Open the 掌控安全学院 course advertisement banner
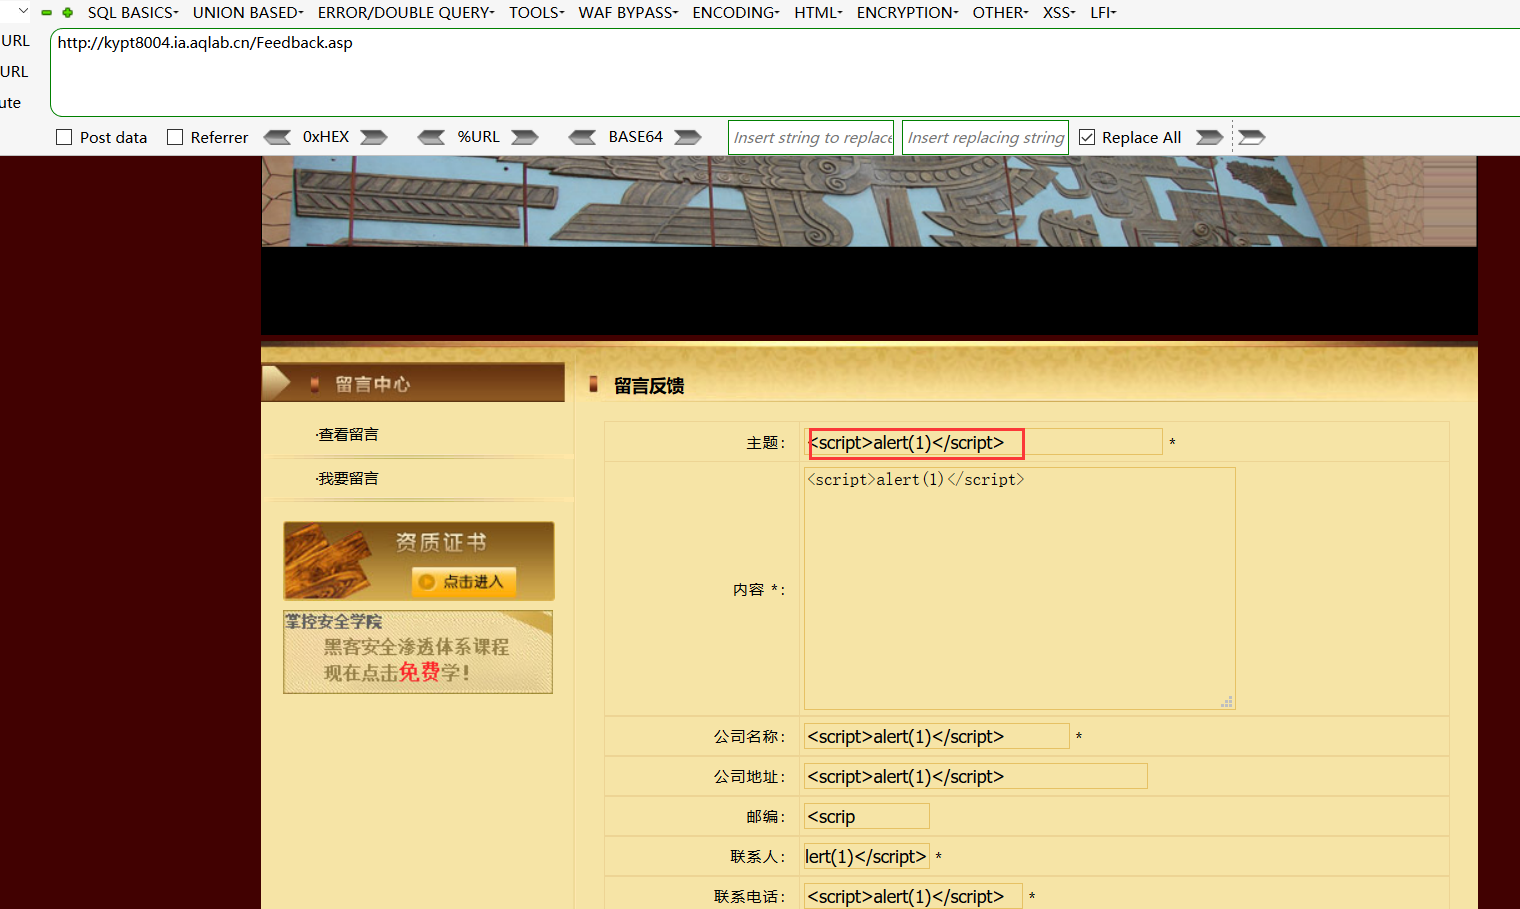Screen dimensions: 1520x909 418,652
